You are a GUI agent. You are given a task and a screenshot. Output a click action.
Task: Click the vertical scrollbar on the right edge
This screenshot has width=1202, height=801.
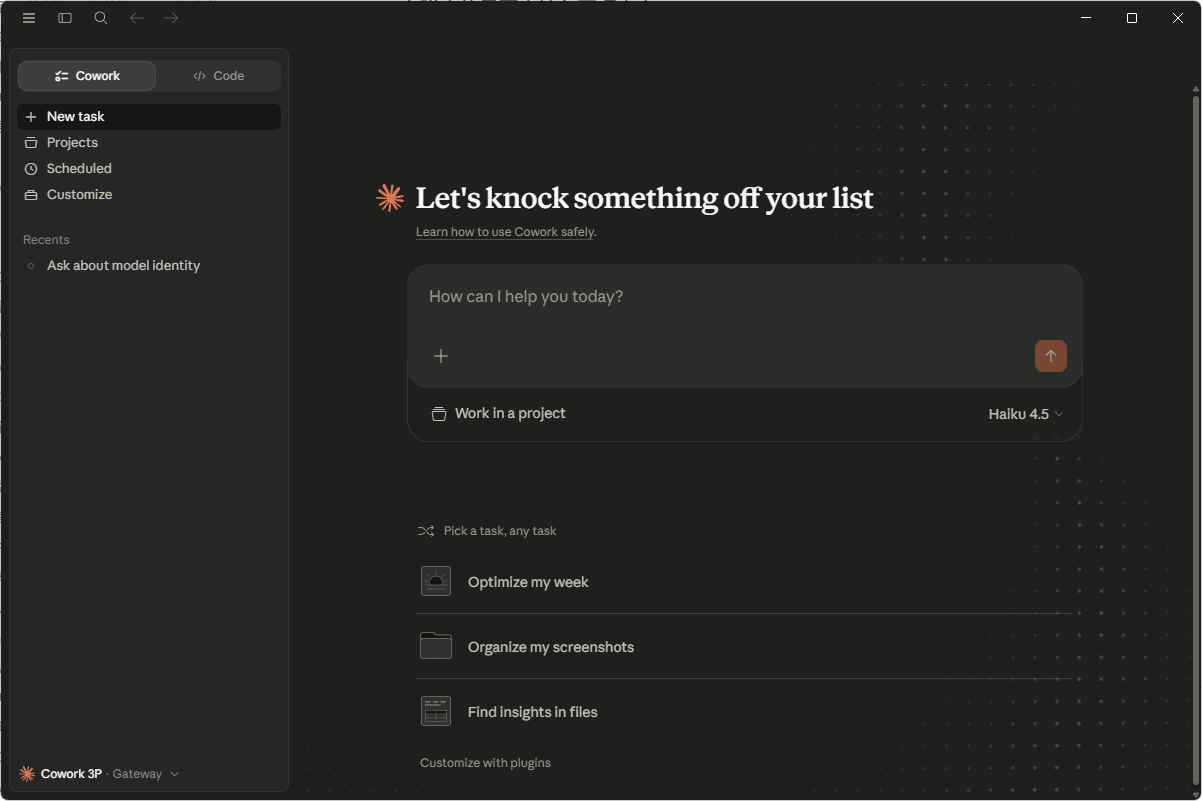(x=1196, y=440)
